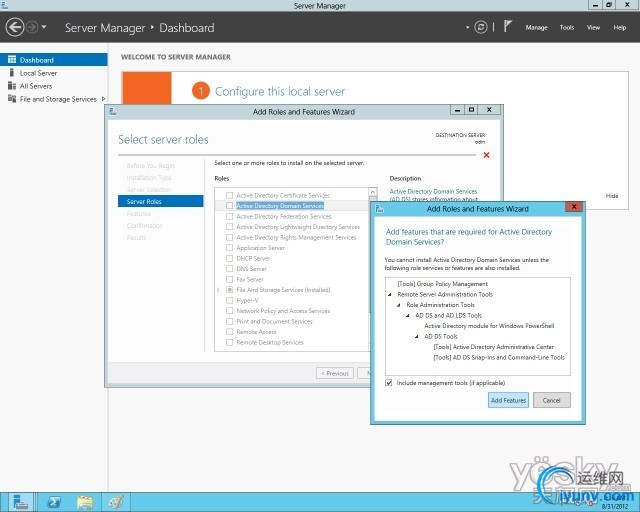Image resolution: width=640 pixels, height=512 pixels.
Task: Click the forward navigation arrow in header
Action: 32,27
